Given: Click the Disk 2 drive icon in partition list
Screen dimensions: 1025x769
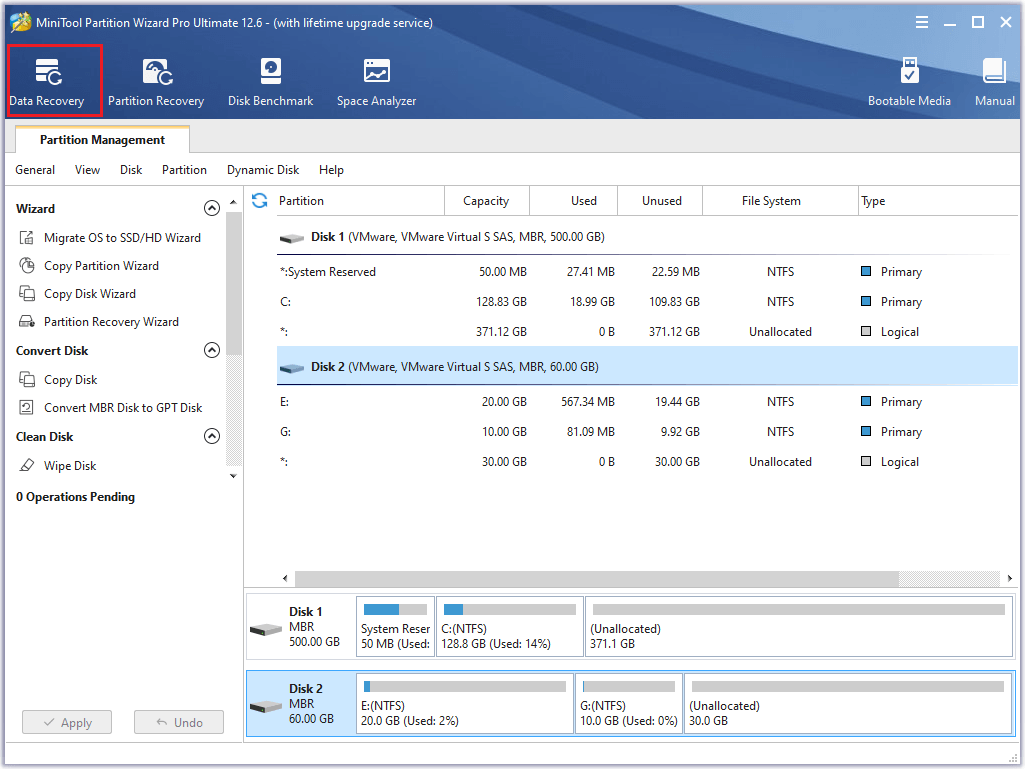Looking at the screenshot, I should click(292, 368).
